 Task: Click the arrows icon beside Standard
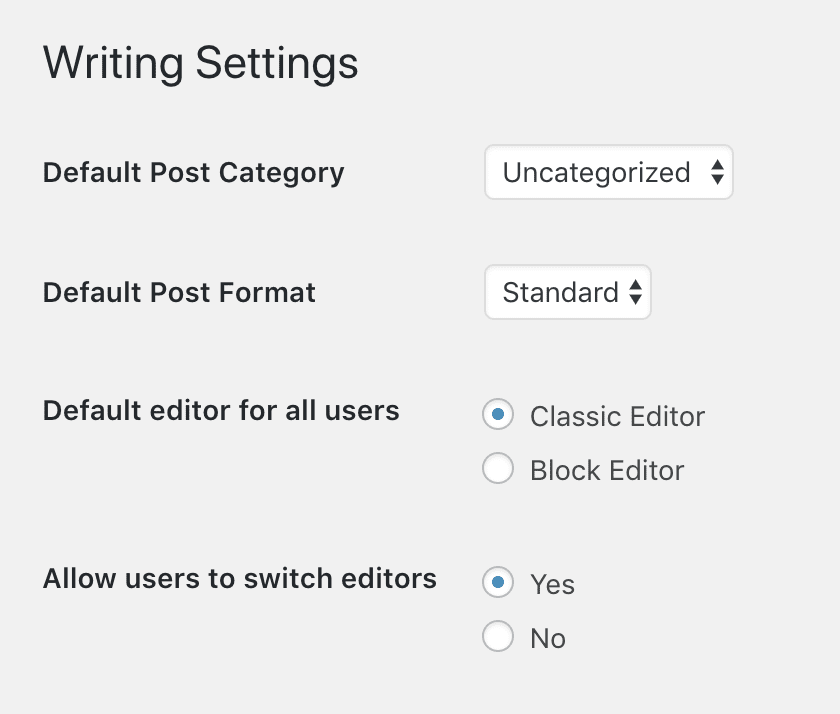pos(635,293)
